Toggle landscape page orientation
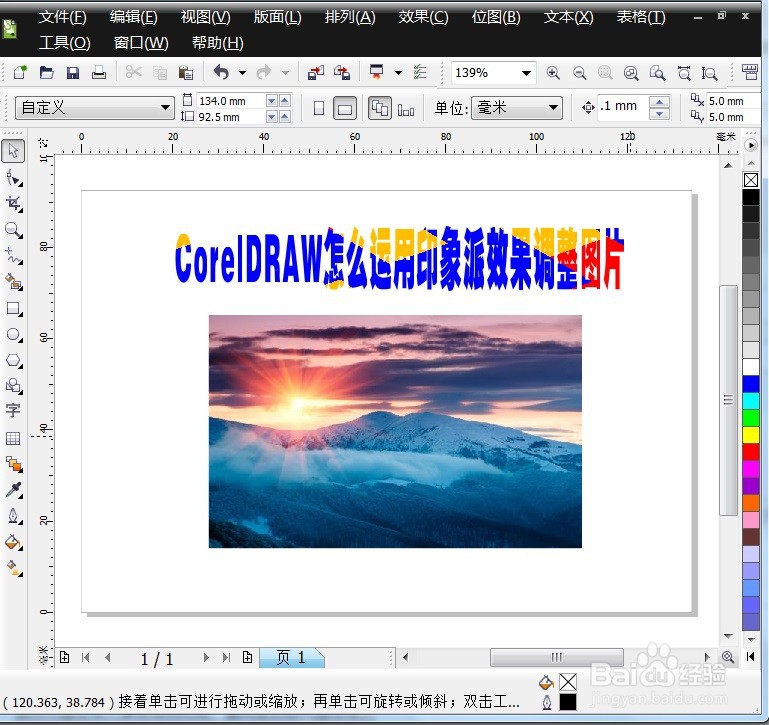Viewport: 769px width, 725px height. 345,108
